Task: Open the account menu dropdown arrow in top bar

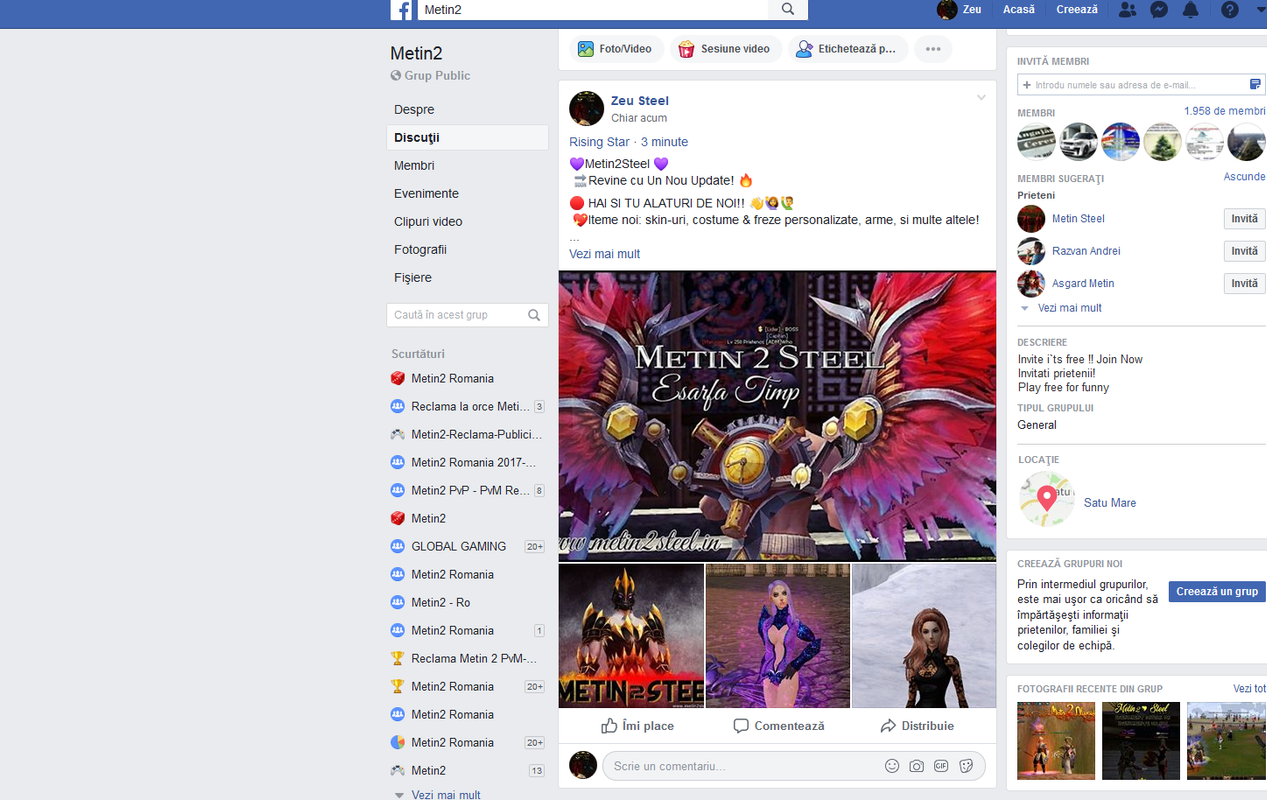Action: [1260, 10]
